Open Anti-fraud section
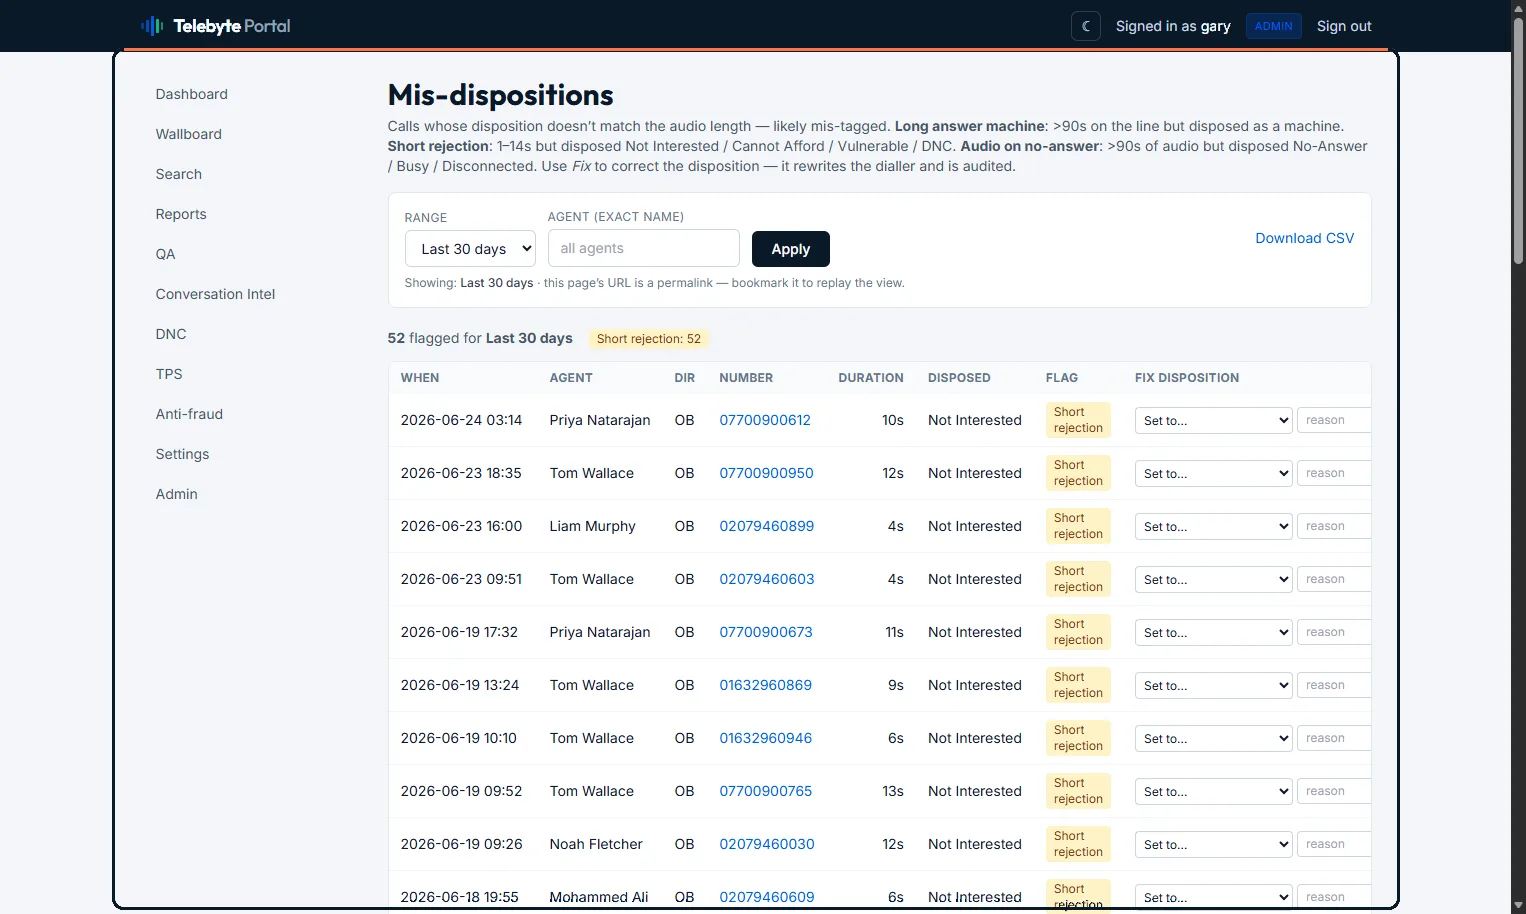 (189, 414)
